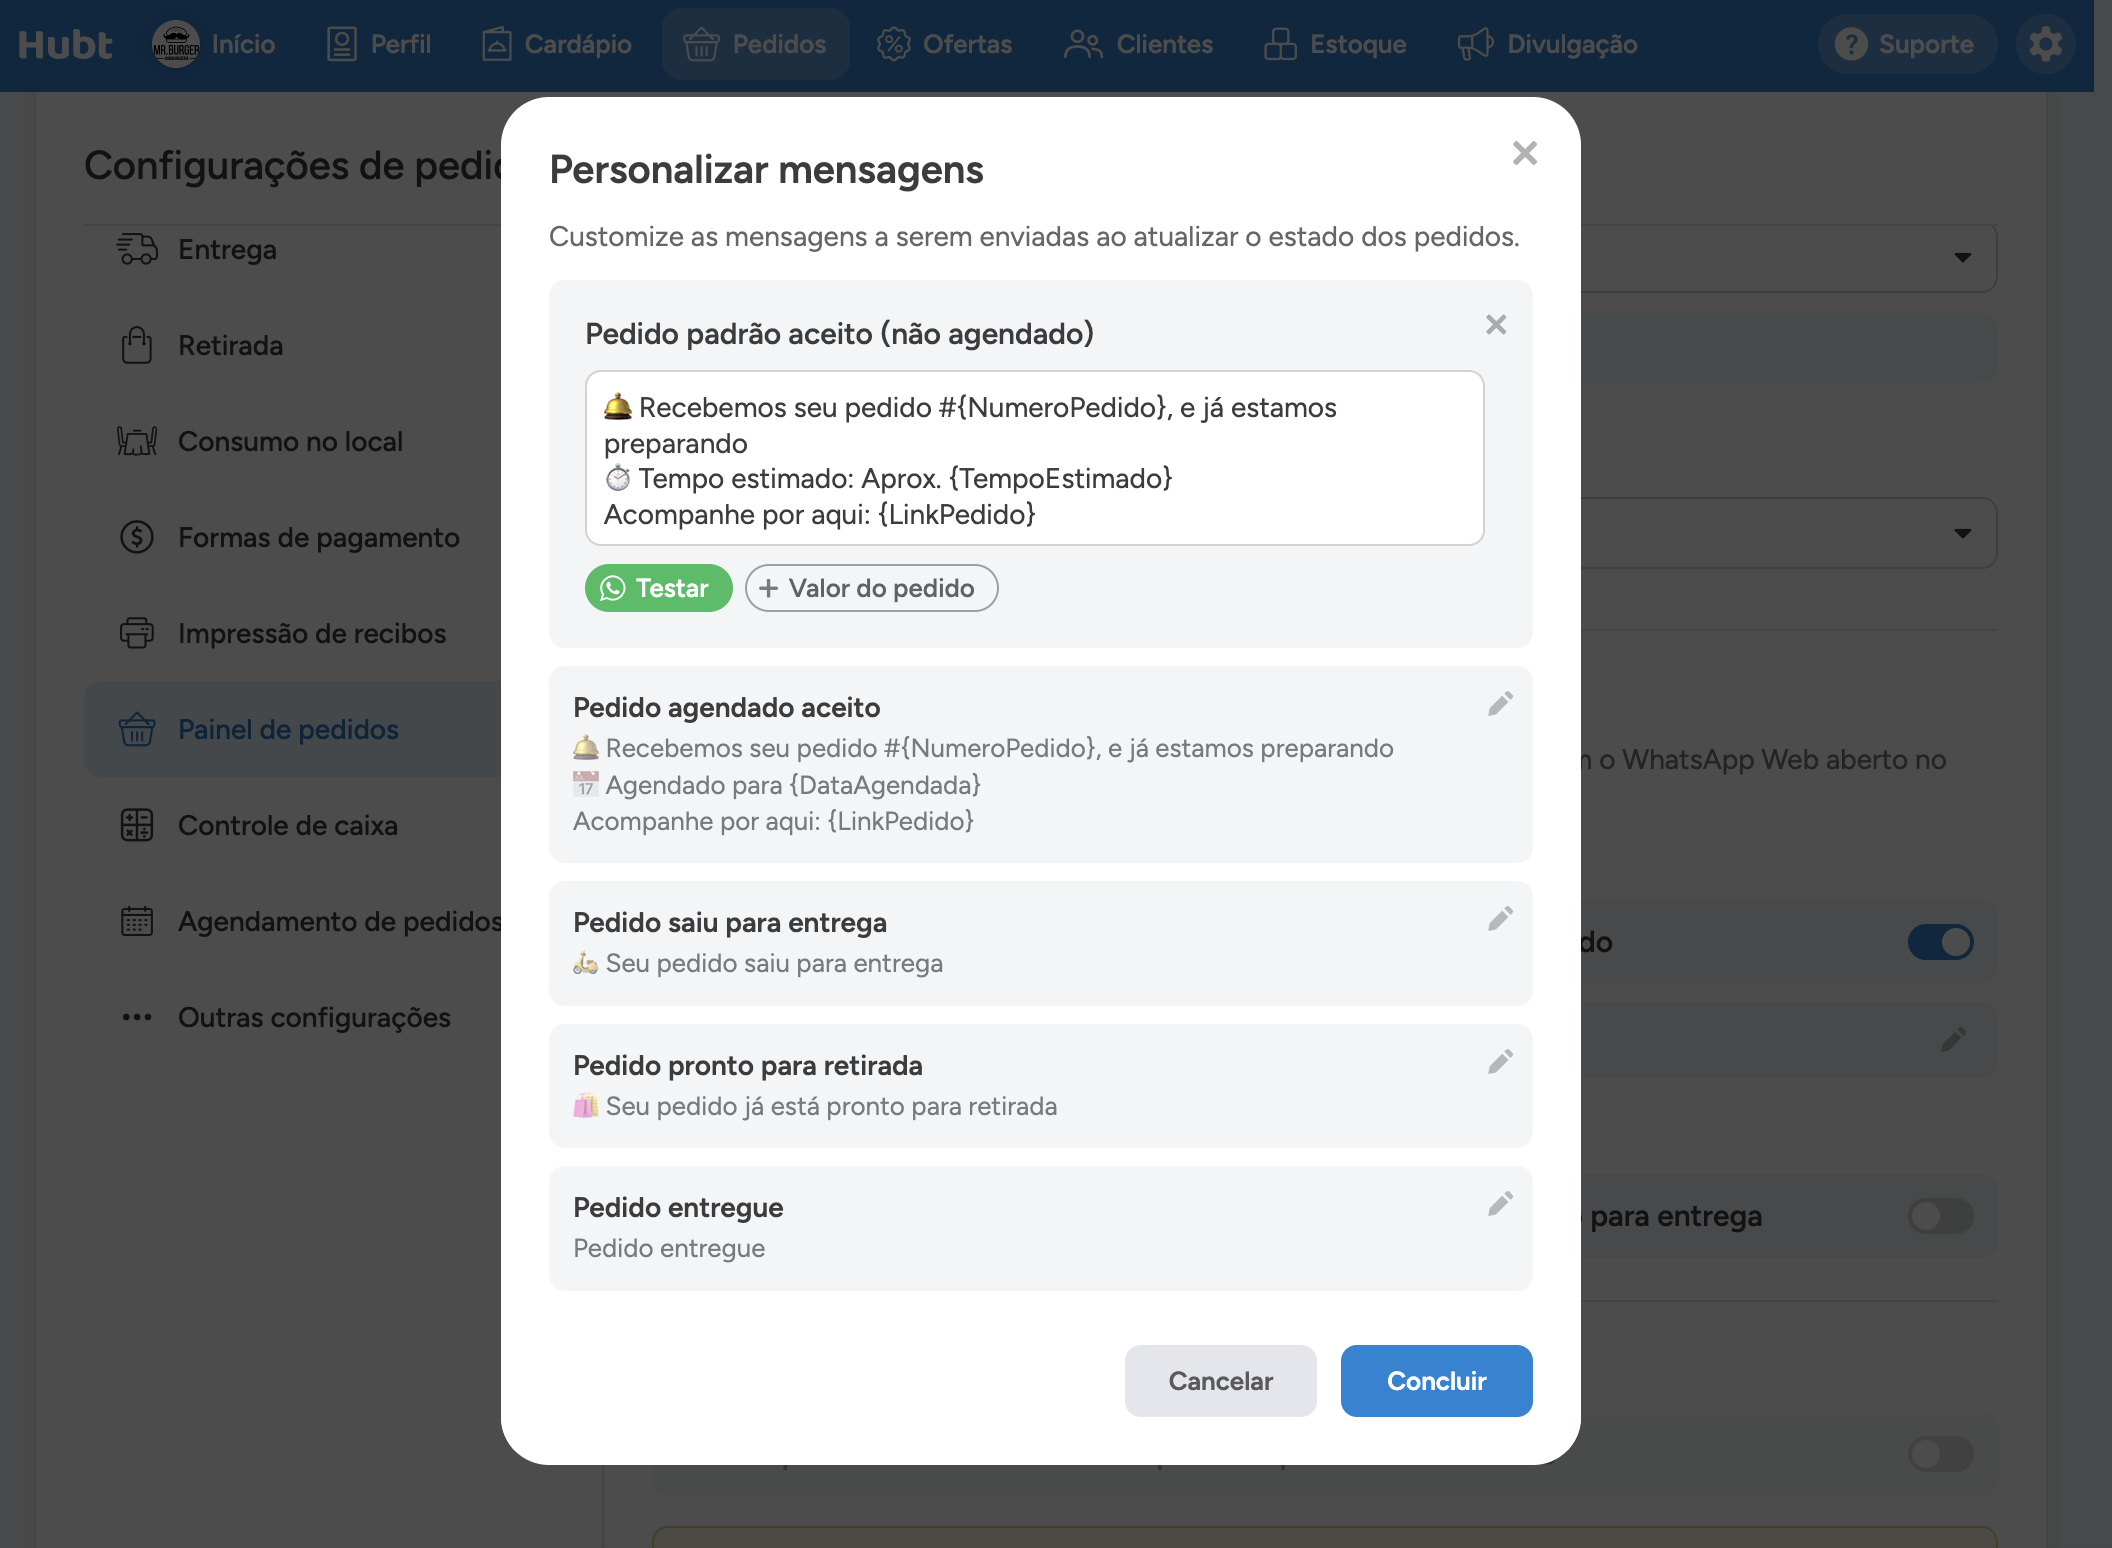
Task: Select Painel de pedidos in sidebar
Action: tap(294, 730)
